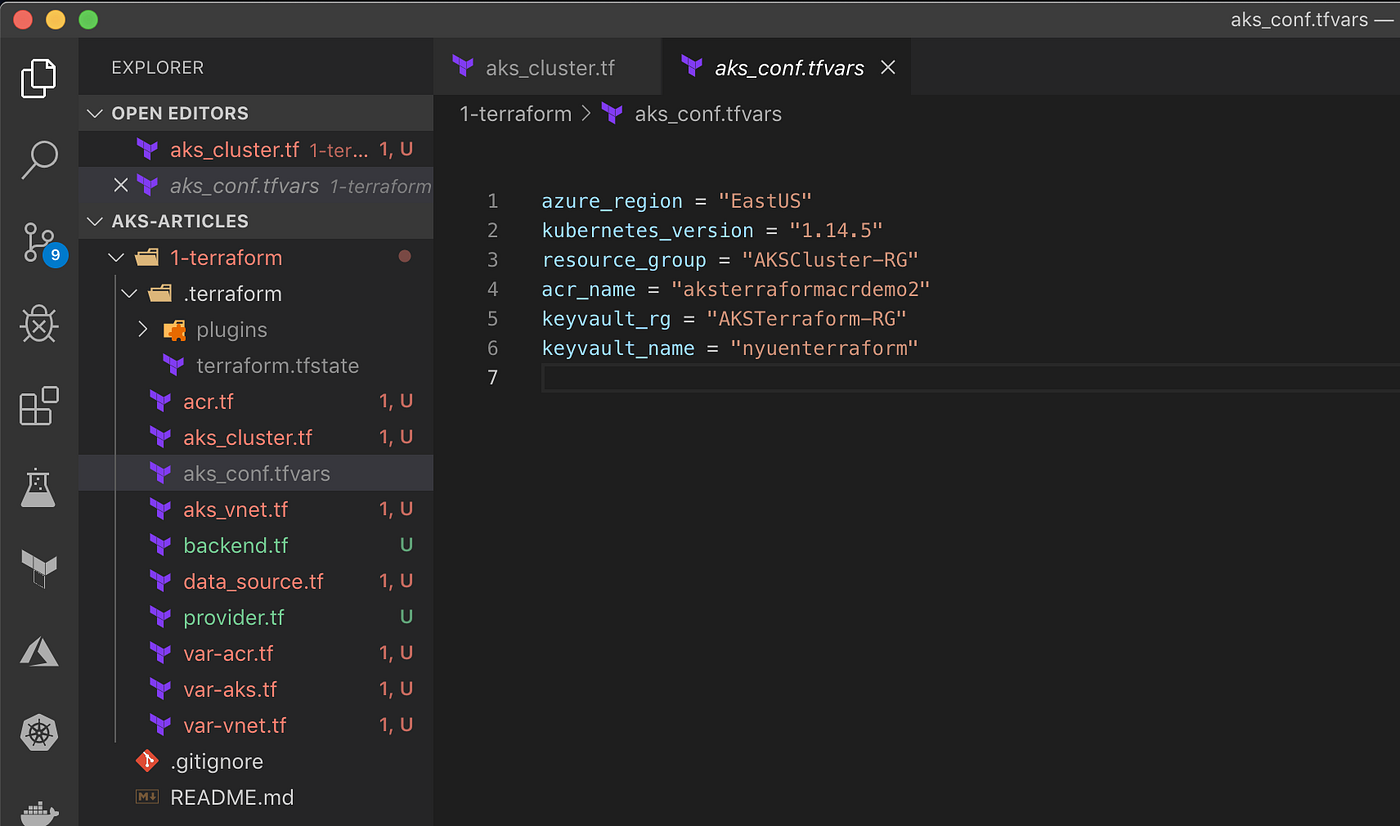Click the aks_conf.tfvars breadcrumb
Viewport: 1400px width, 826px height.
708,114
